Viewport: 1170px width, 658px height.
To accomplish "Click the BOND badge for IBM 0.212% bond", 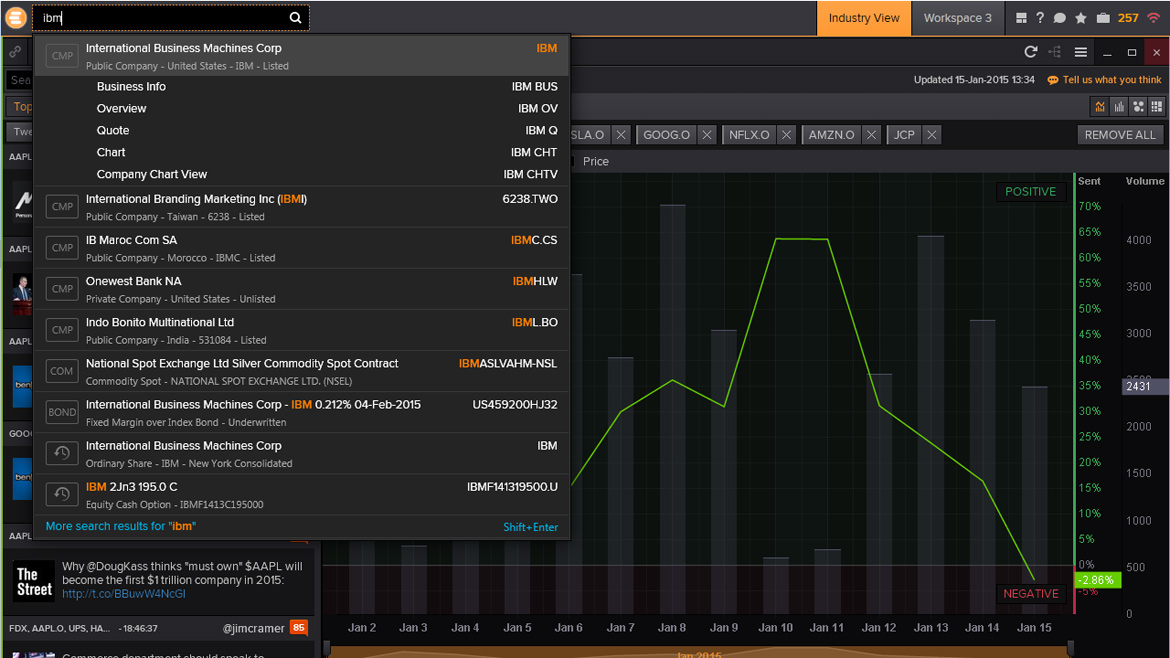I will (x=62, y=412).
